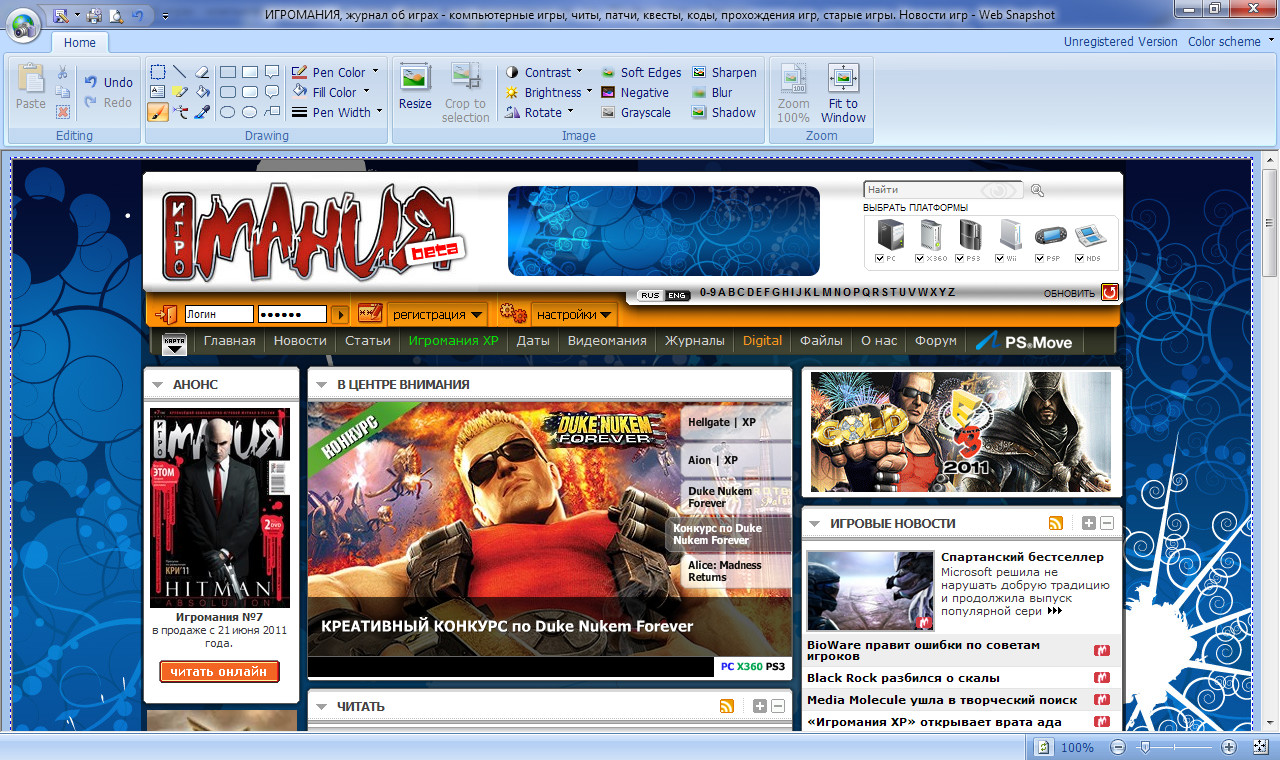Toggle the PSP platform checkbox

[x=1039, y=258]
